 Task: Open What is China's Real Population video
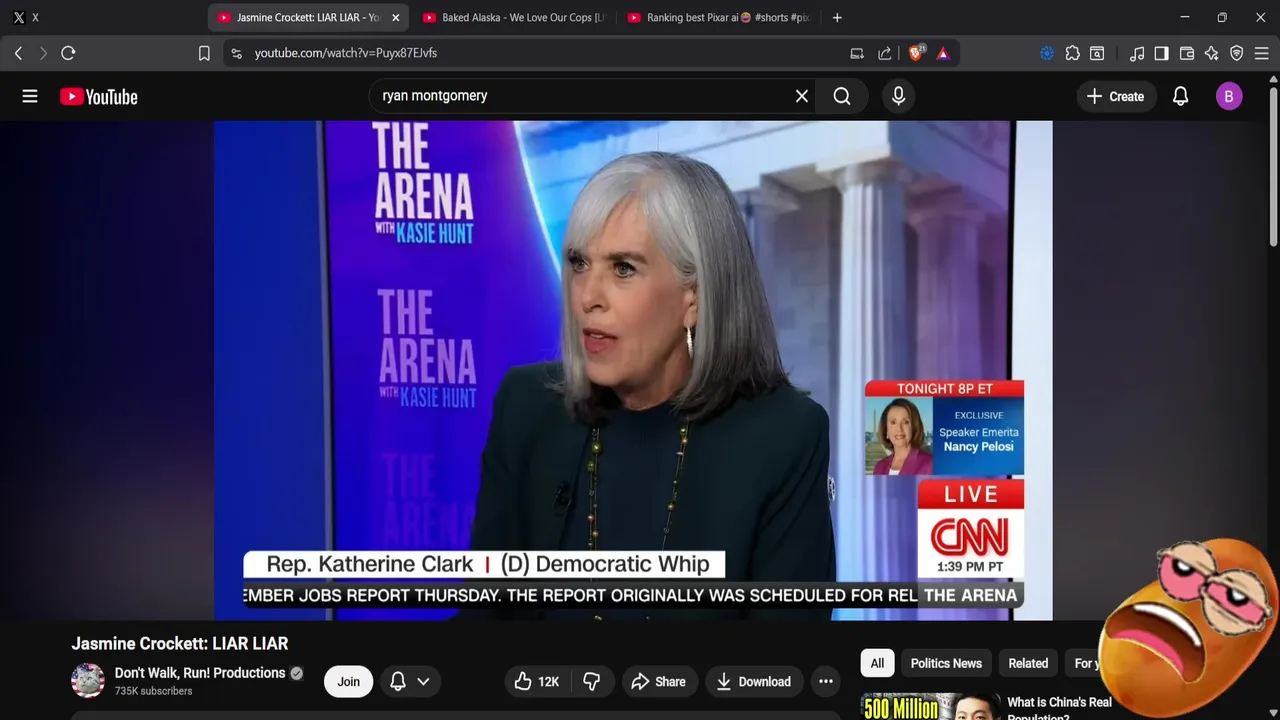click(1059, 709)
